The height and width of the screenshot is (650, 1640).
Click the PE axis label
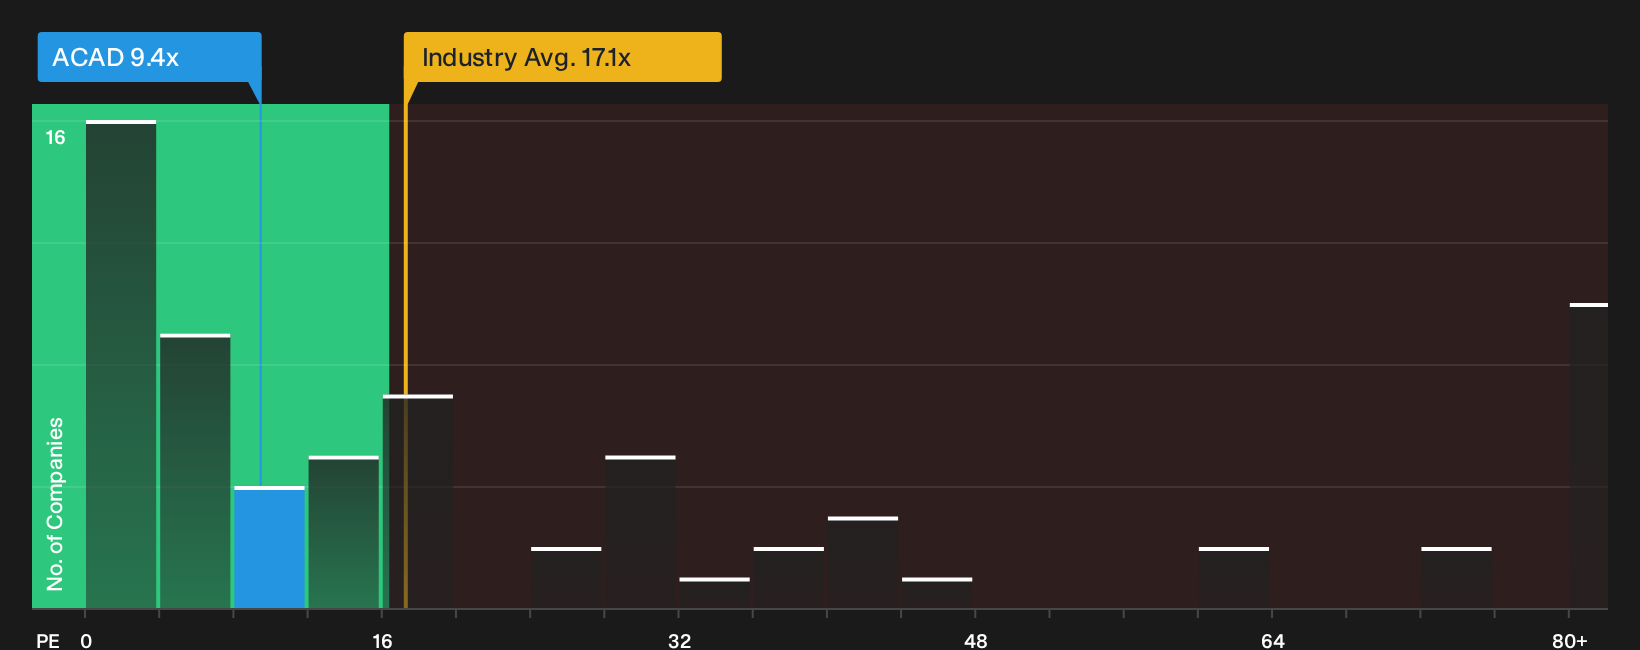[48, 640]
